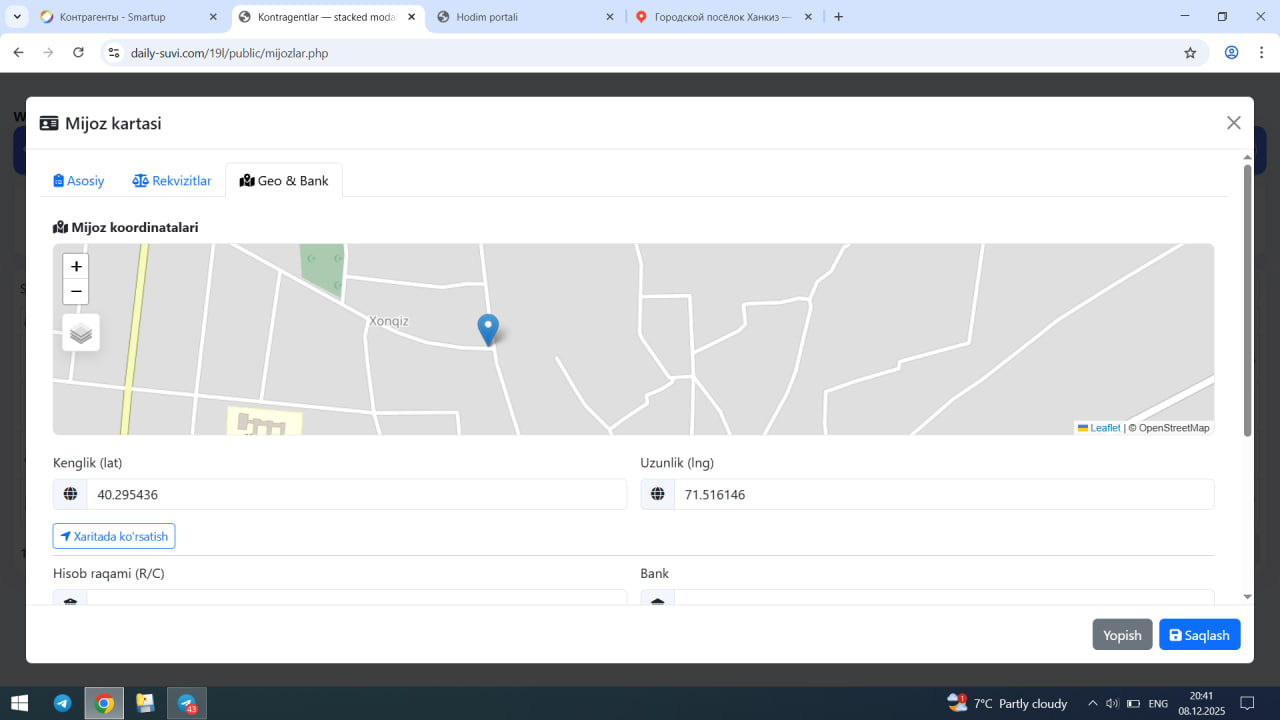Close the Городской посёлок Ханкиз tab
This screenshot has width=1280, height=720.
(808, 17)
